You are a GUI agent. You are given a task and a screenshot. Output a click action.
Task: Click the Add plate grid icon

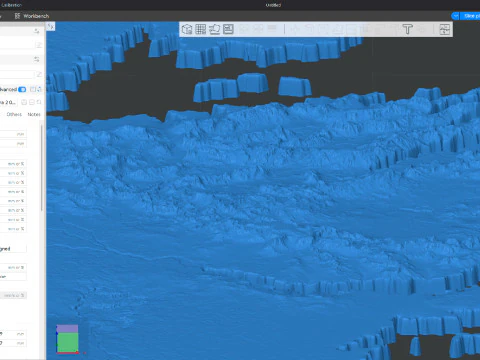201,29
